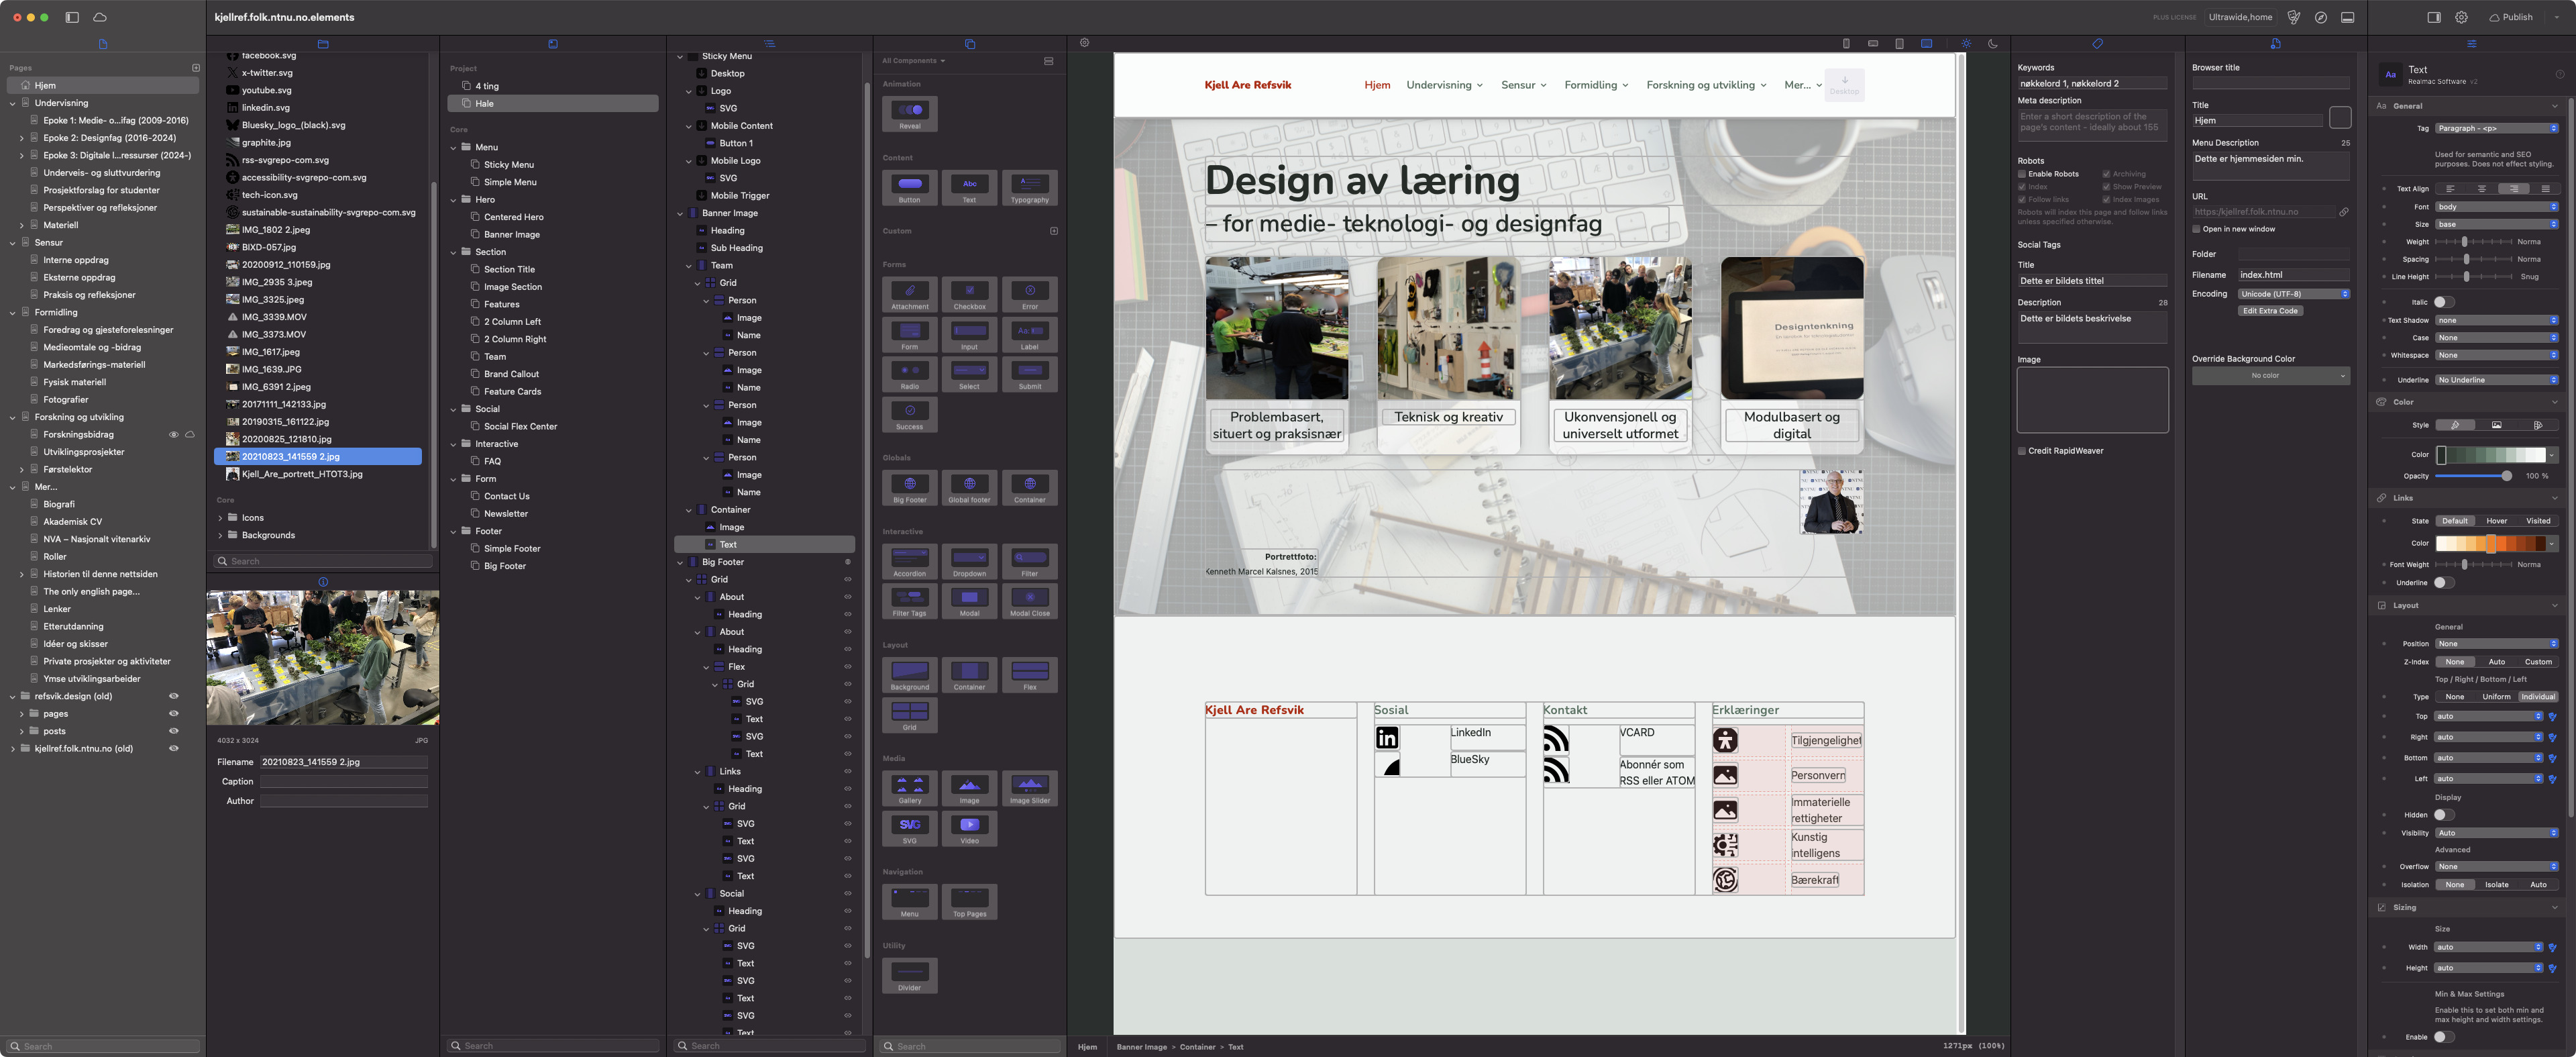
Task: Expand the Icons folder
Action: pyautogui.click(x=220, y=518)
